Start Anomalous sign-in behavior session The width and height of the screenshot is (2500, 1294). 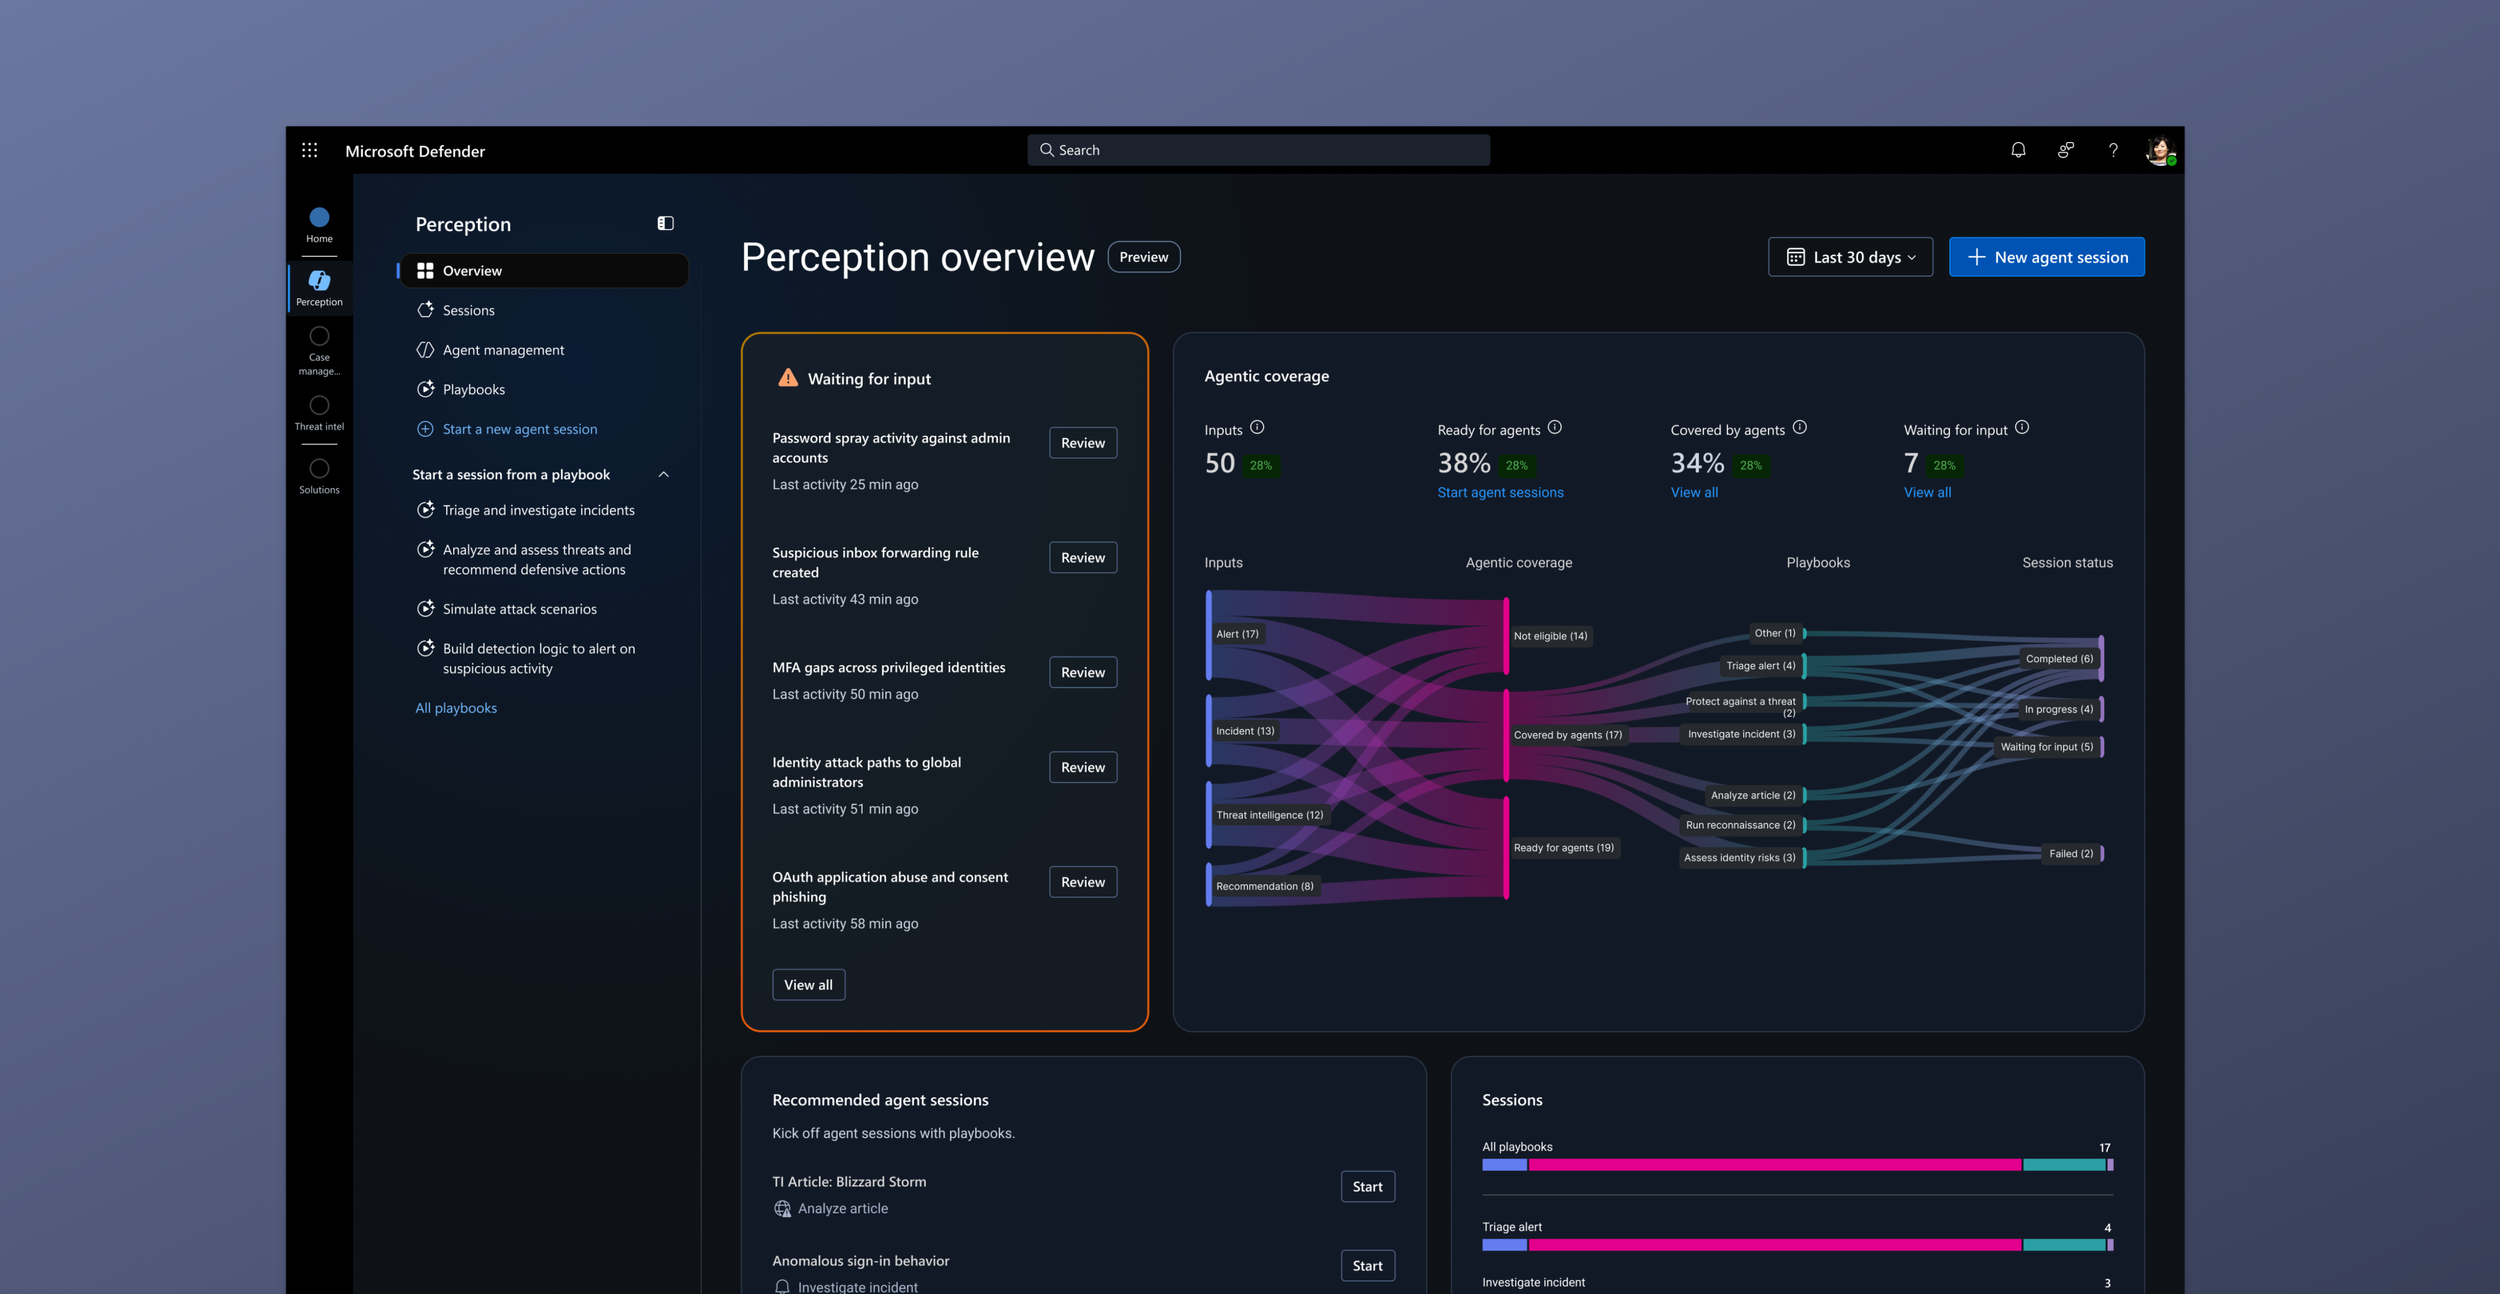[1367, 1266]
